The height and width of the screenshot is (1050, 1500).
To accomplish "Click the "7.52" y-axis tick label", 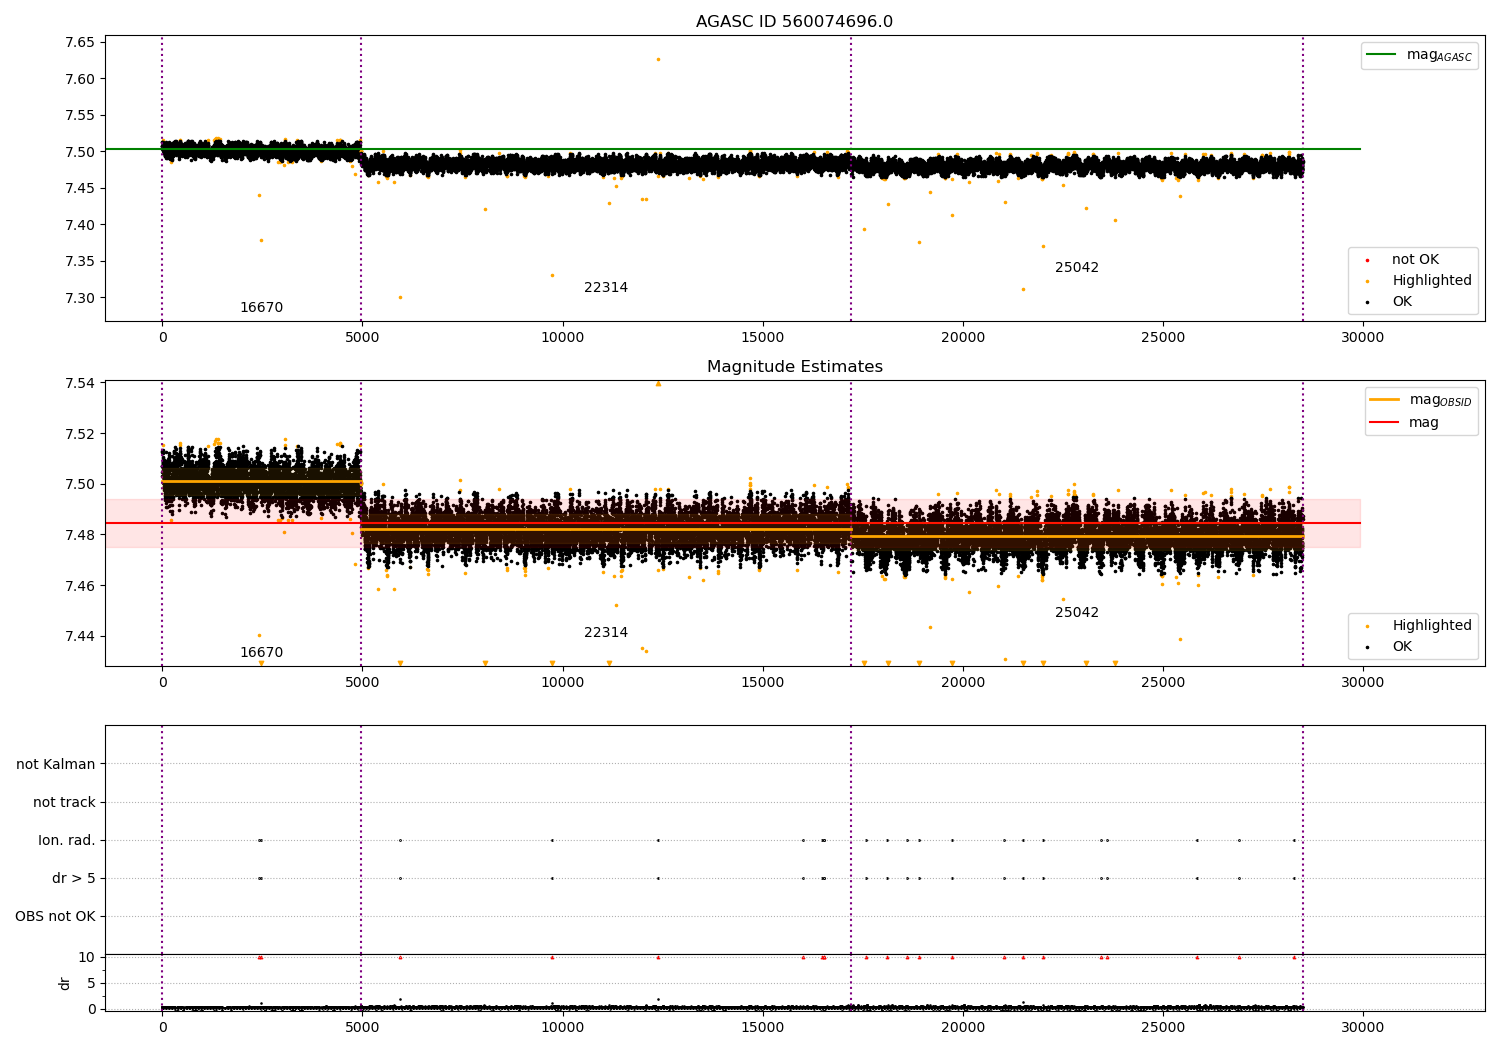I will (x=81, y=434).
